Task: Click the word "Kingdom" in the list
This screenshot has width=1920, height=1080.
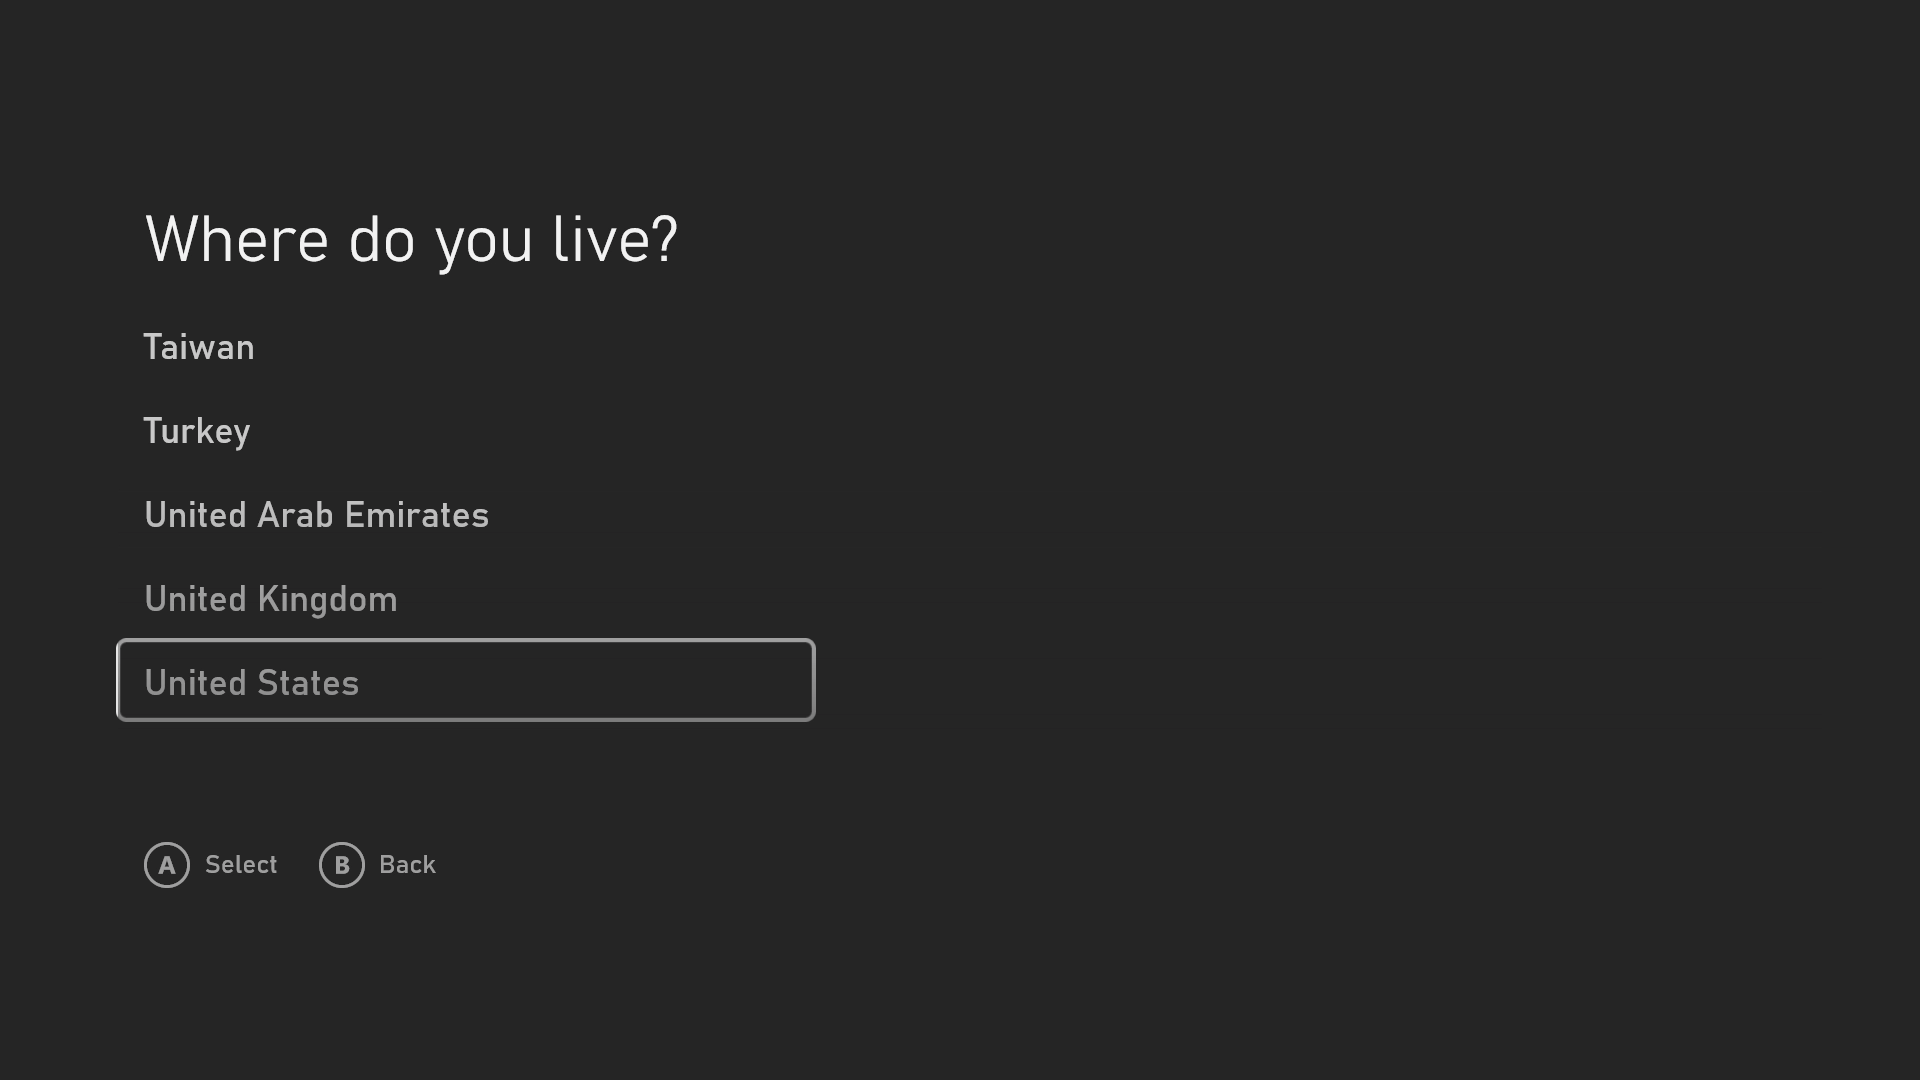Action: click(x=327, y=600)
